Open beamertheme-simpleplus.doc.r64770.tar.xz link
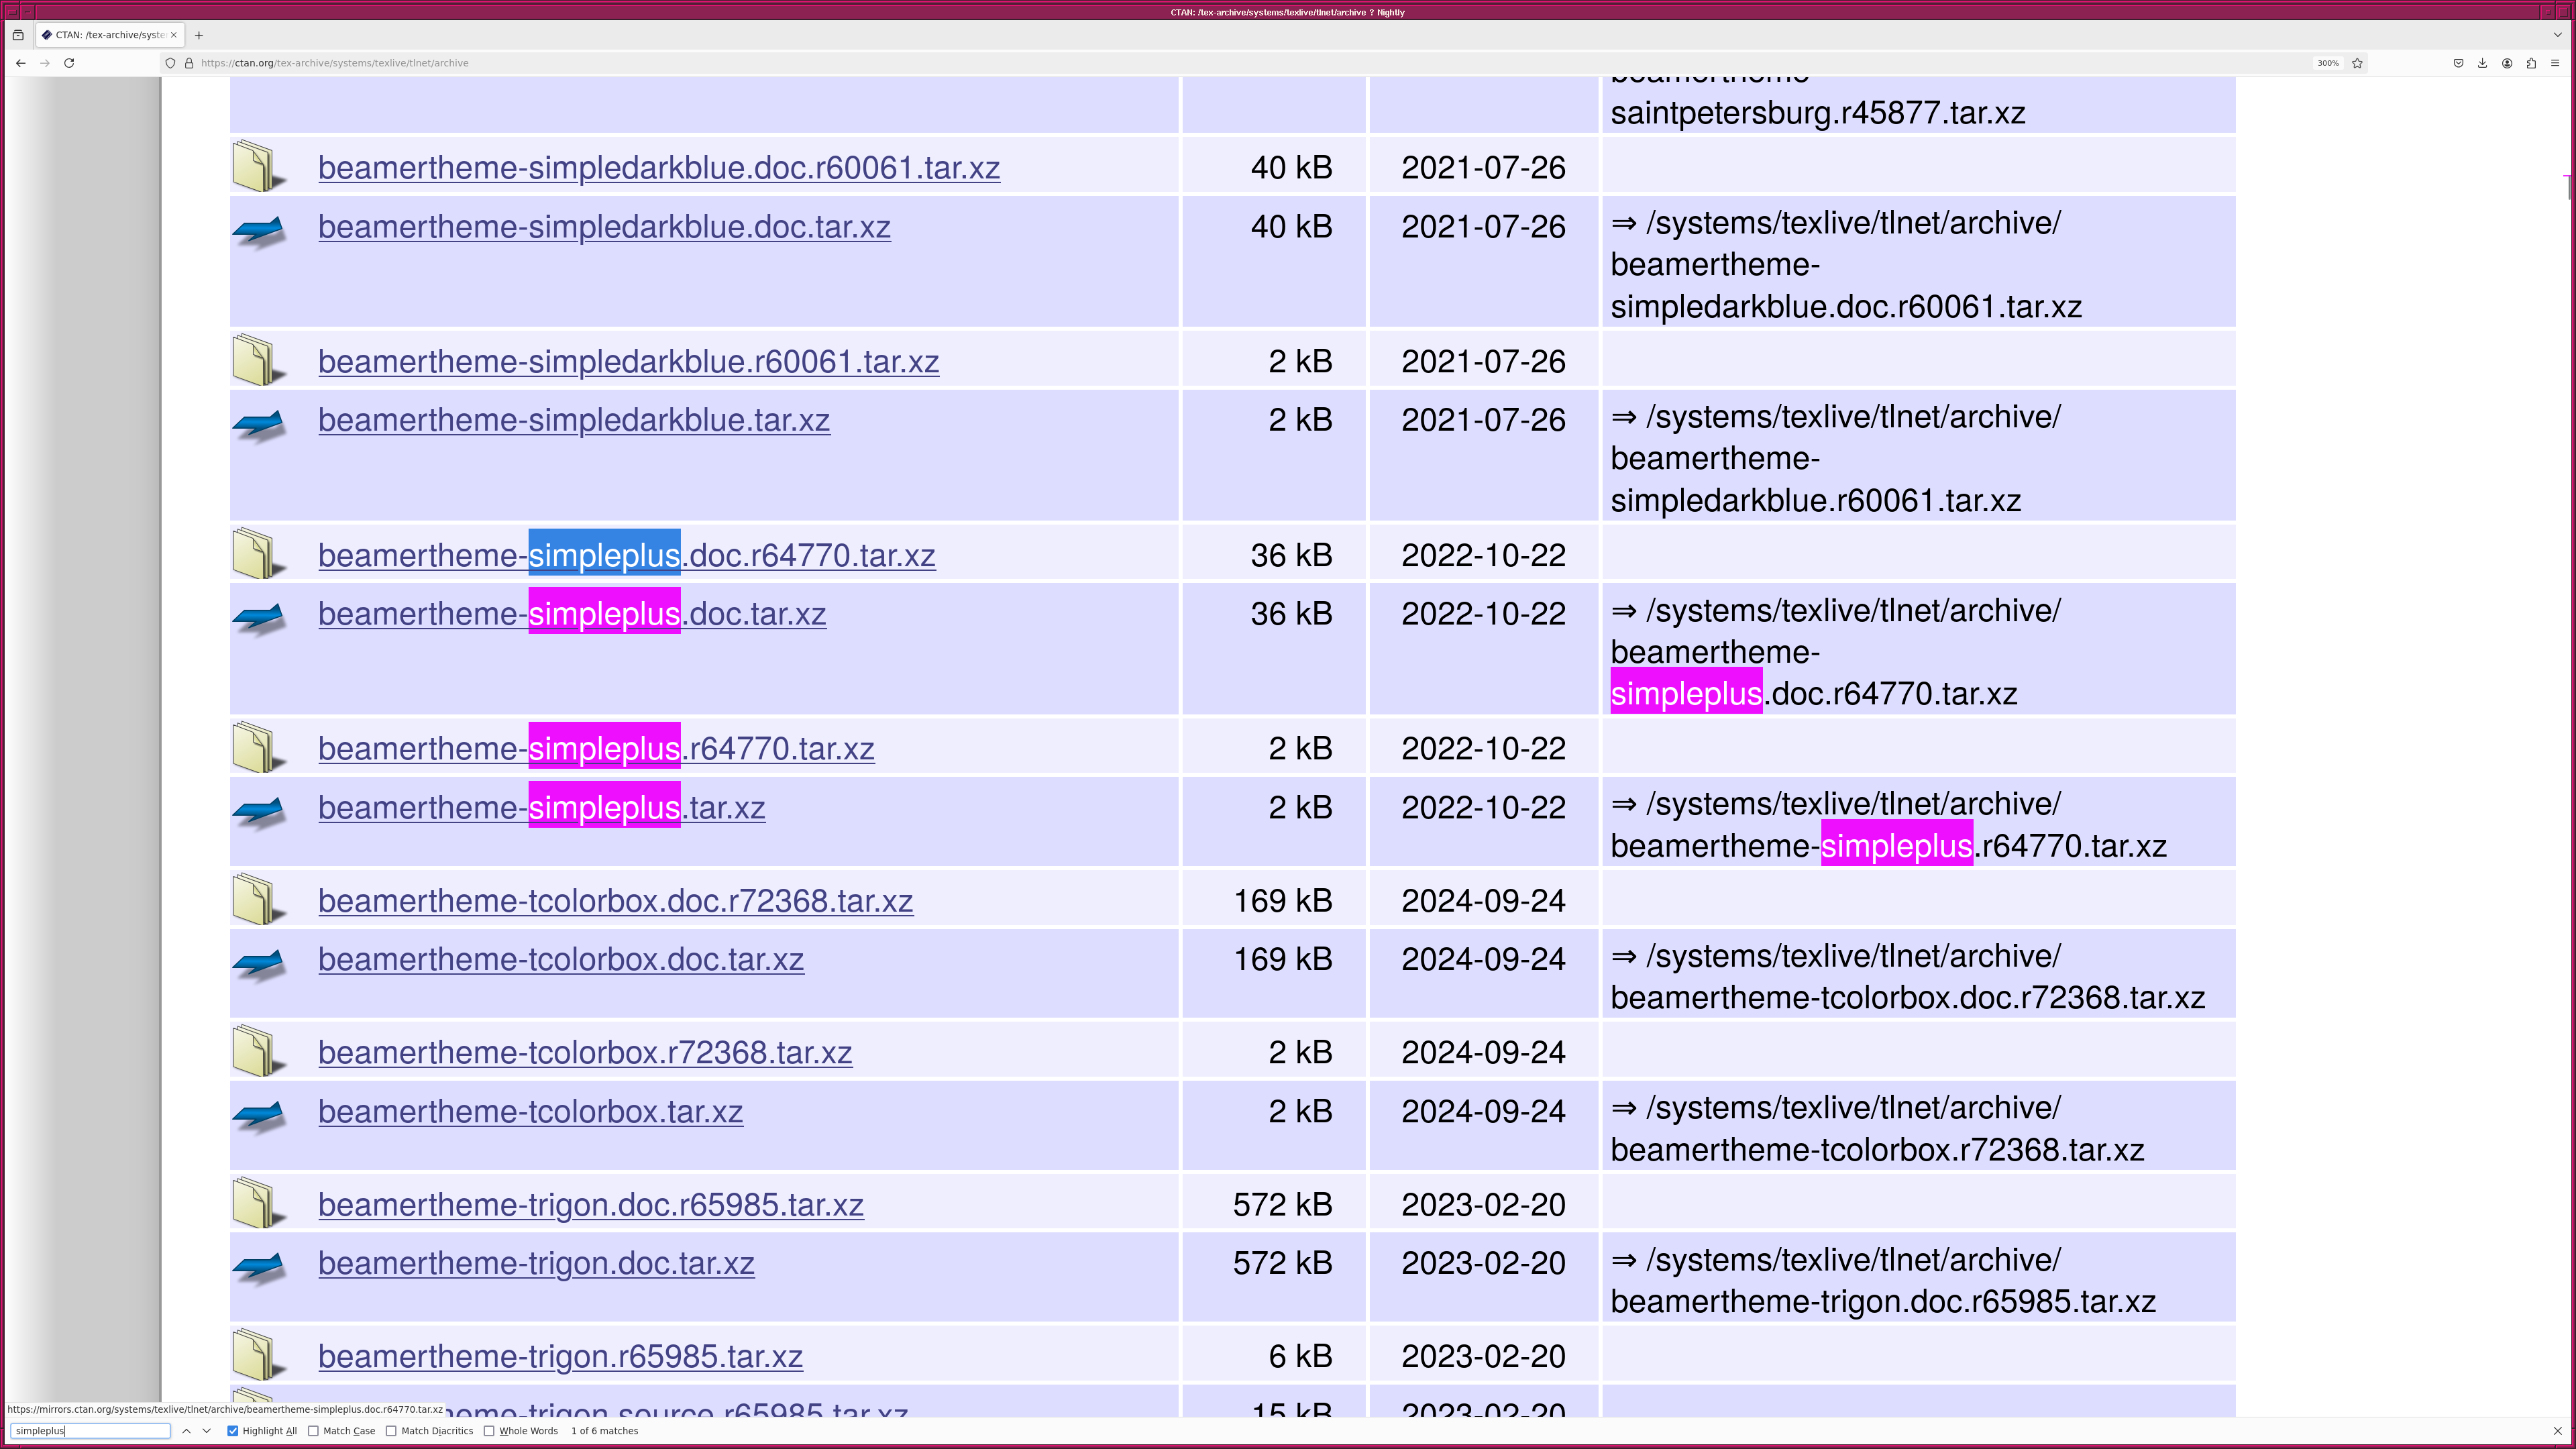This screenshot has width=2576, height=1449. 627,555
